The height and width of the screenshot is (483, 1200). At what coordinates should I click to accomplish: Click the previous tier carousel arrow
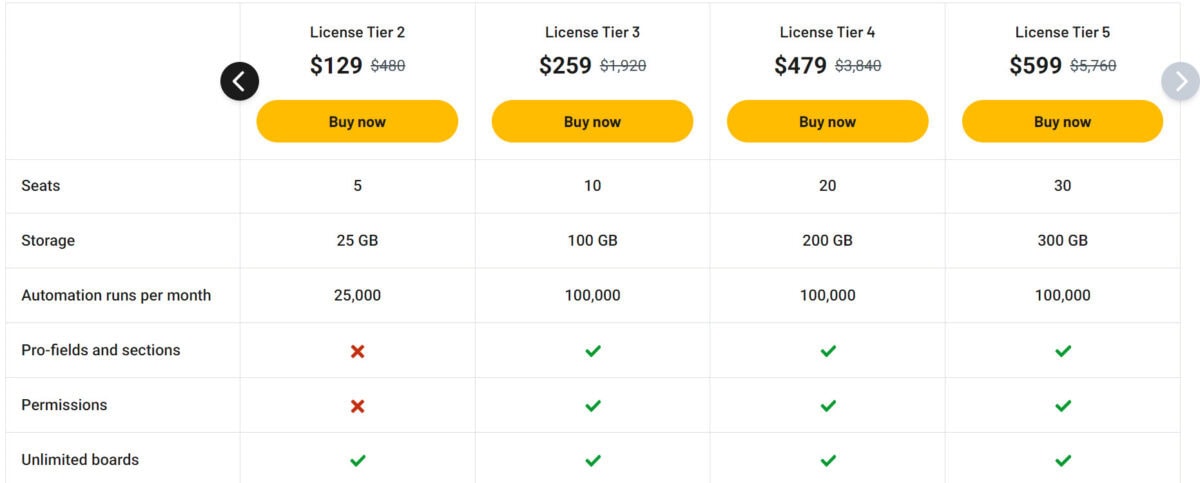click(240, 81)
